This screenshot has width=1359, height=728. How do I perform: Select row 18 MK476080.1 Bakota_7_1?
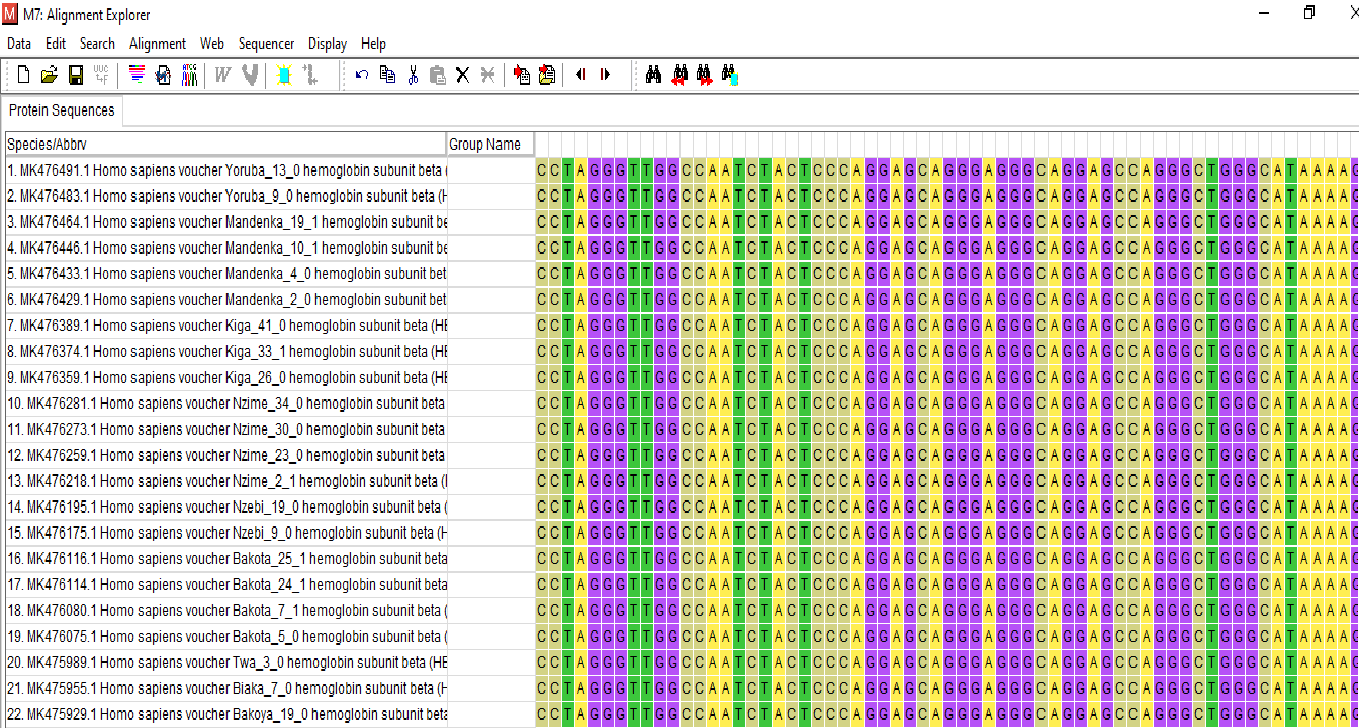point(226,611)
